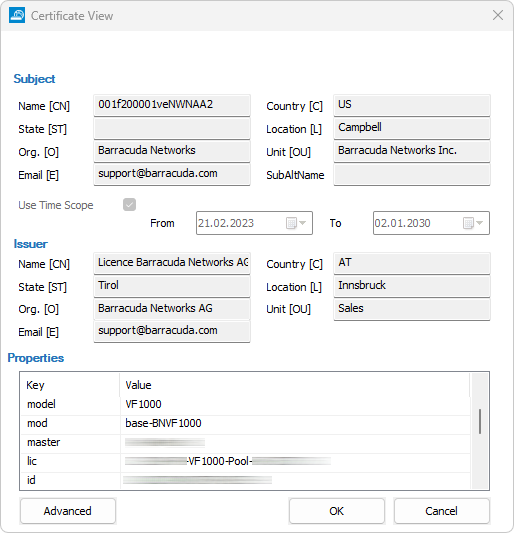
Task: Click the Value column header
Action: point(295,385)
